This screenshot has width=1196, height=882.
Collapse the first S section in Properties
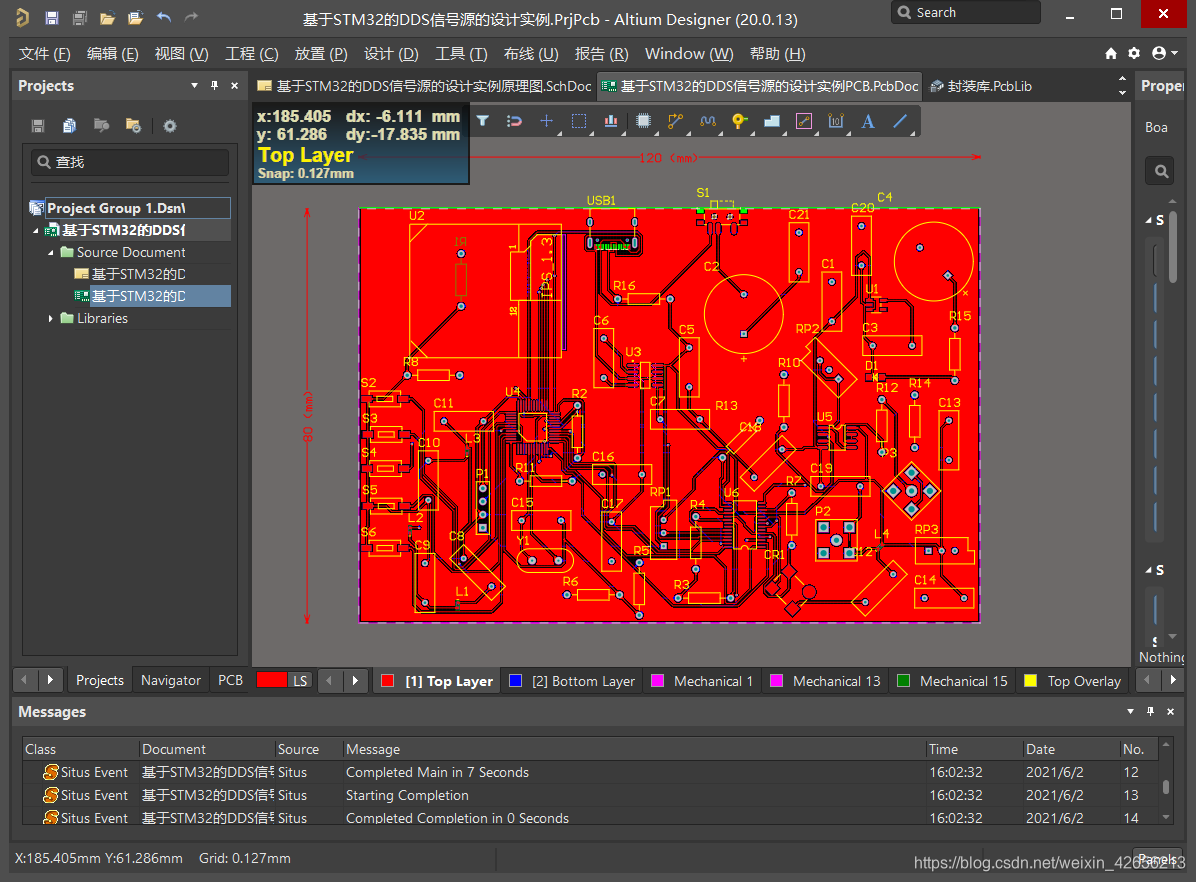click(x=1149, y=220)
